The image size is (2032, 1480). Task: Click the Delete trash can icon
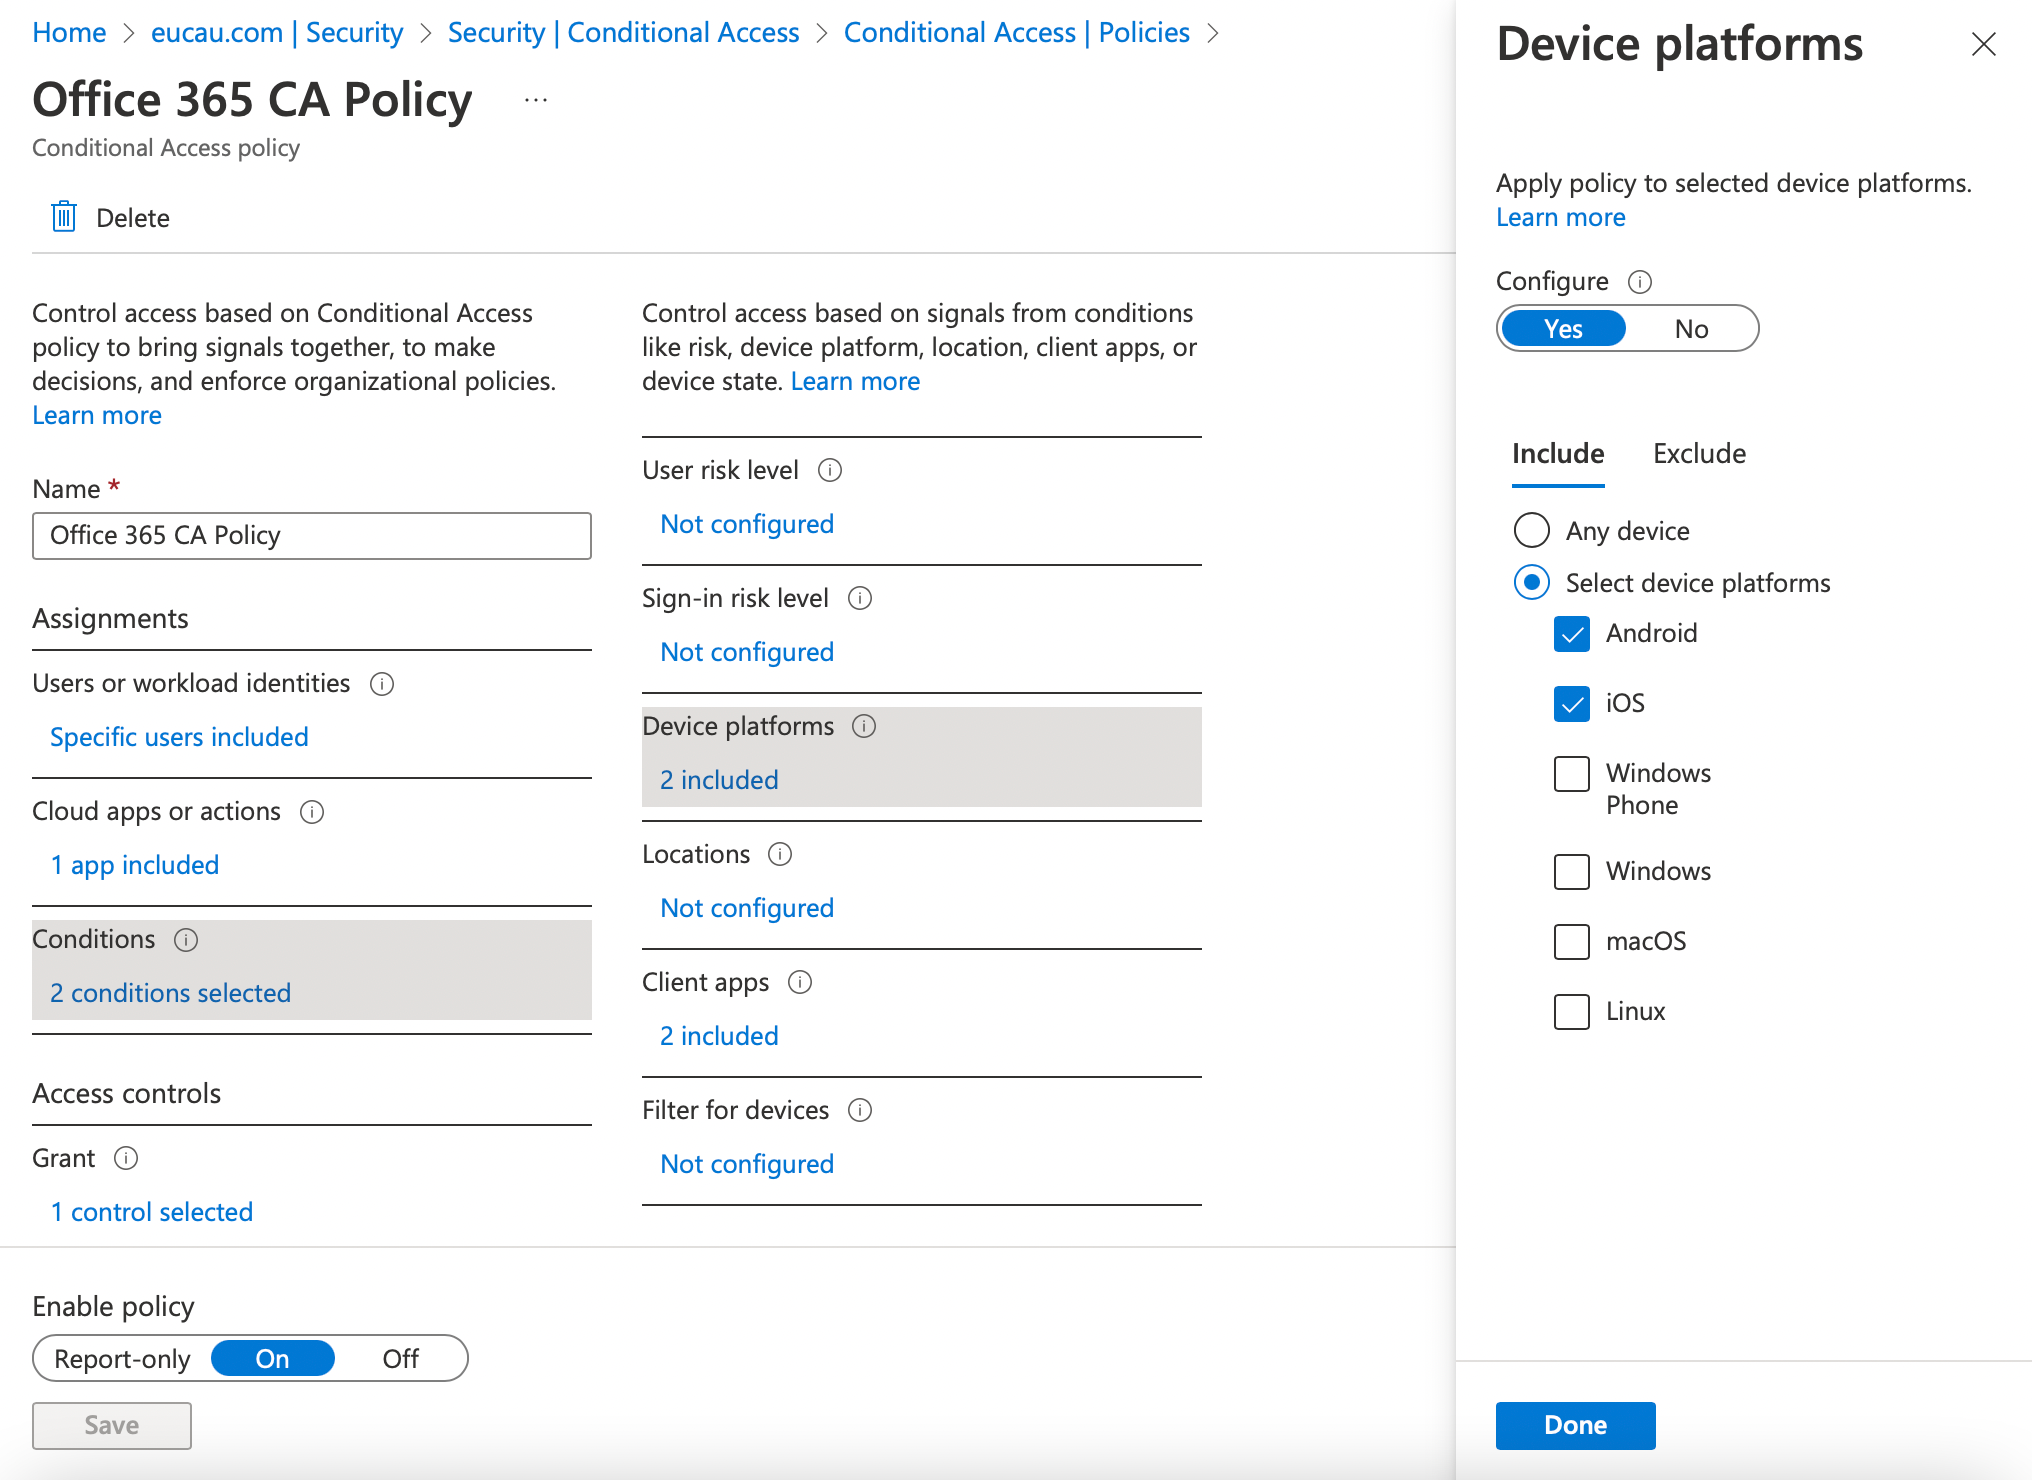64,217
